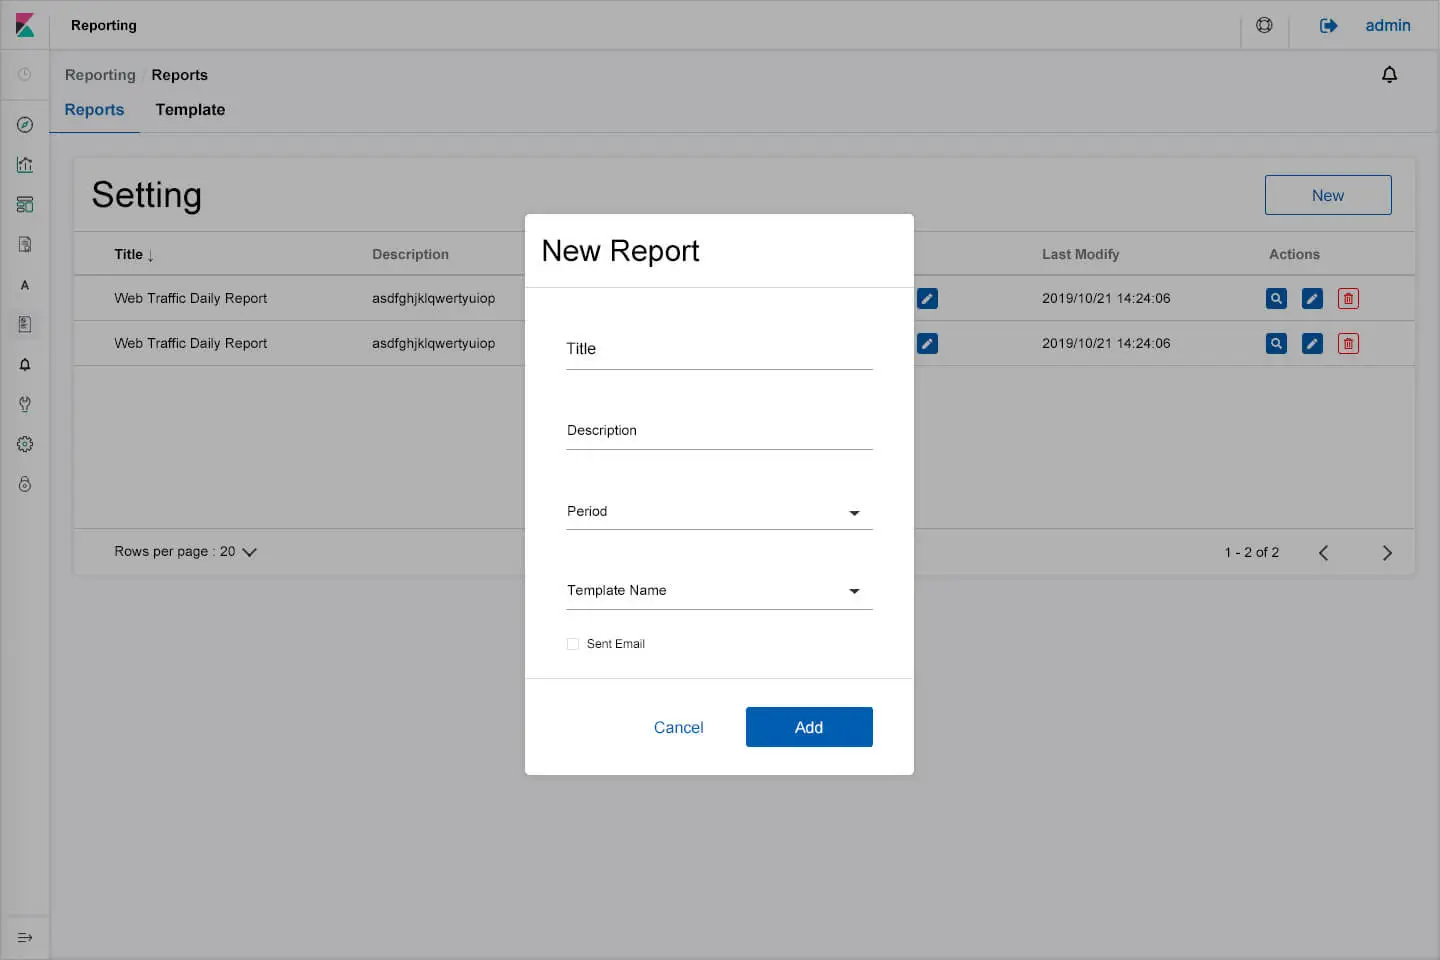Viewport: 1440px width, 960px height.
Task: Switch to the Template tab
Action: [190, 110]
